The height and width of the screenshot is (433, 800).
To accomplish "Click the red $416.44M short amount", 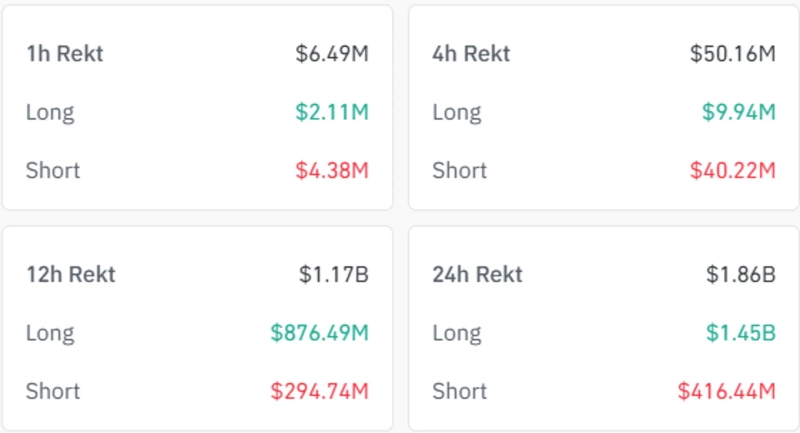I will [726, 390].
